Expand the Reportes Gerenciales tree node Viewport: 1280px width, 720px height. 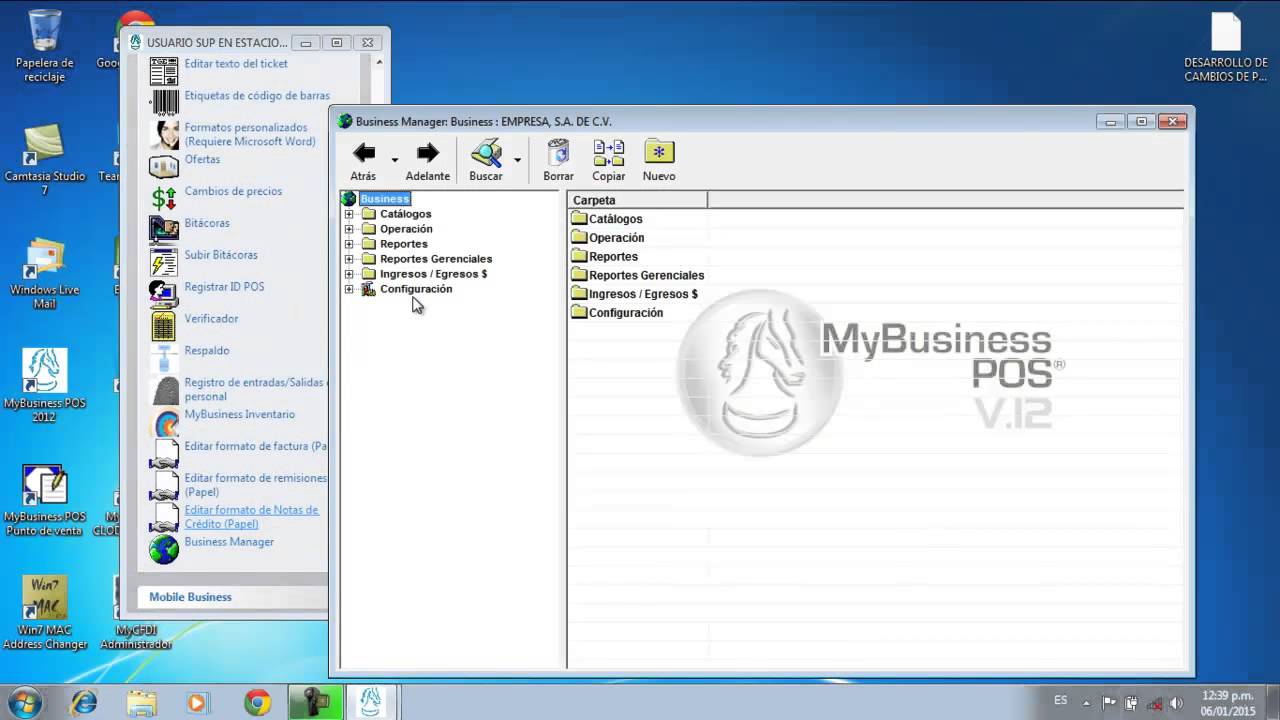point(349,259)
